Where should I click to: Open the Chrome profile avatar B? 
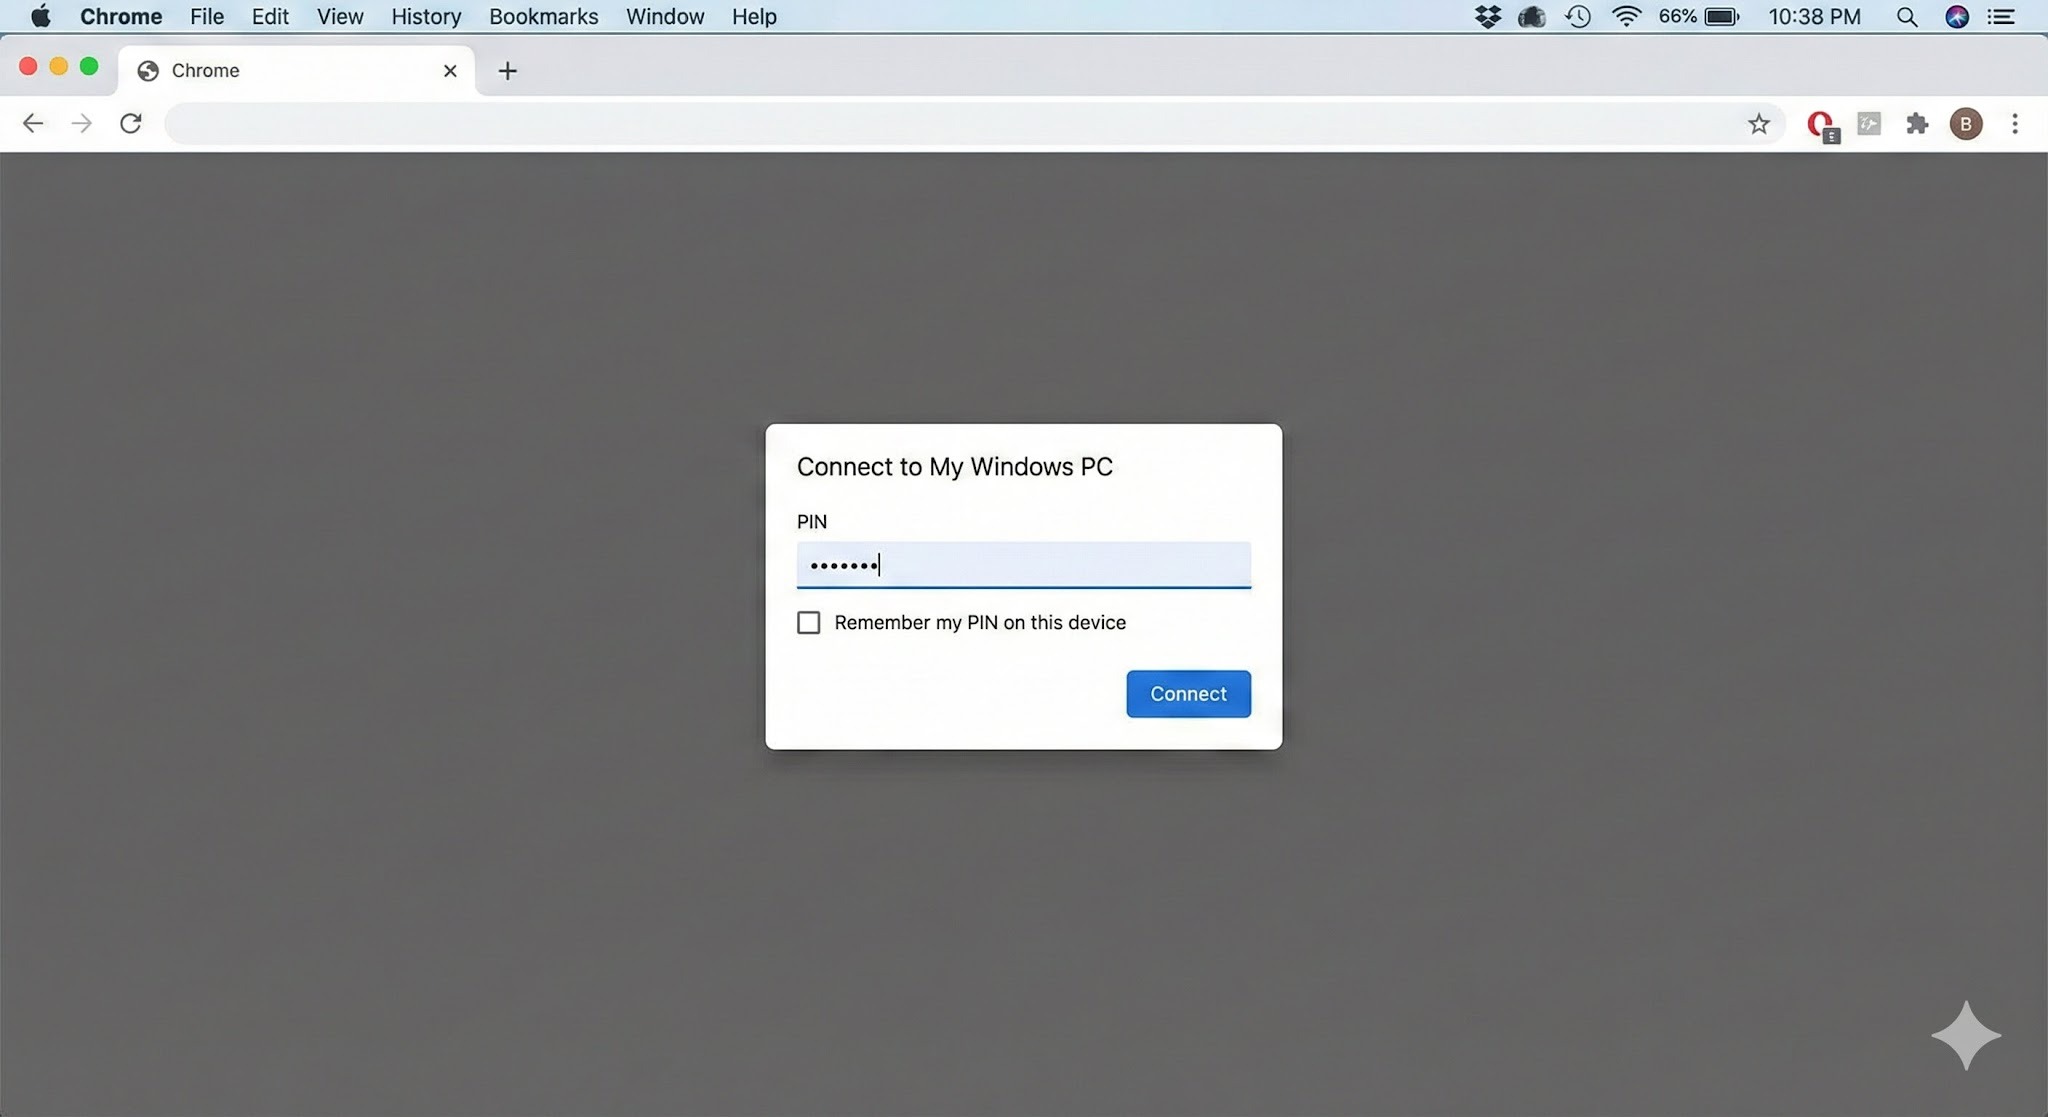click(1965, 124)
